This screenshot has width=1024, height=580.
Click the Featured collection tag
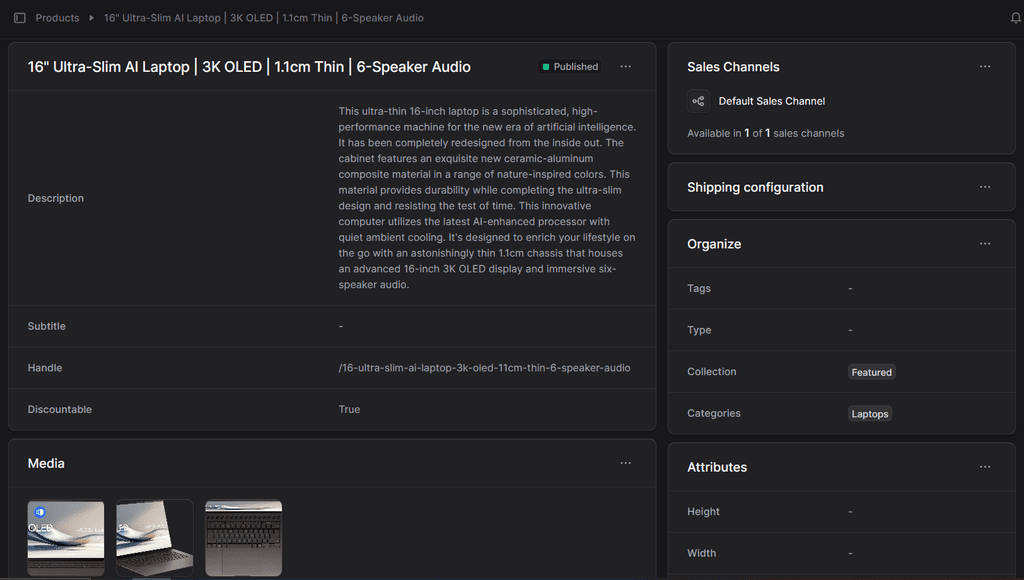[x=871, y=372]
